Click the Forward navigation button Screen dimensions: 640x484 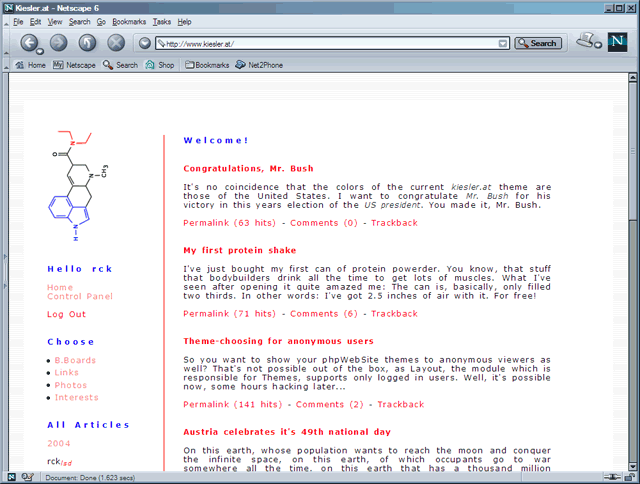(58, 43)
